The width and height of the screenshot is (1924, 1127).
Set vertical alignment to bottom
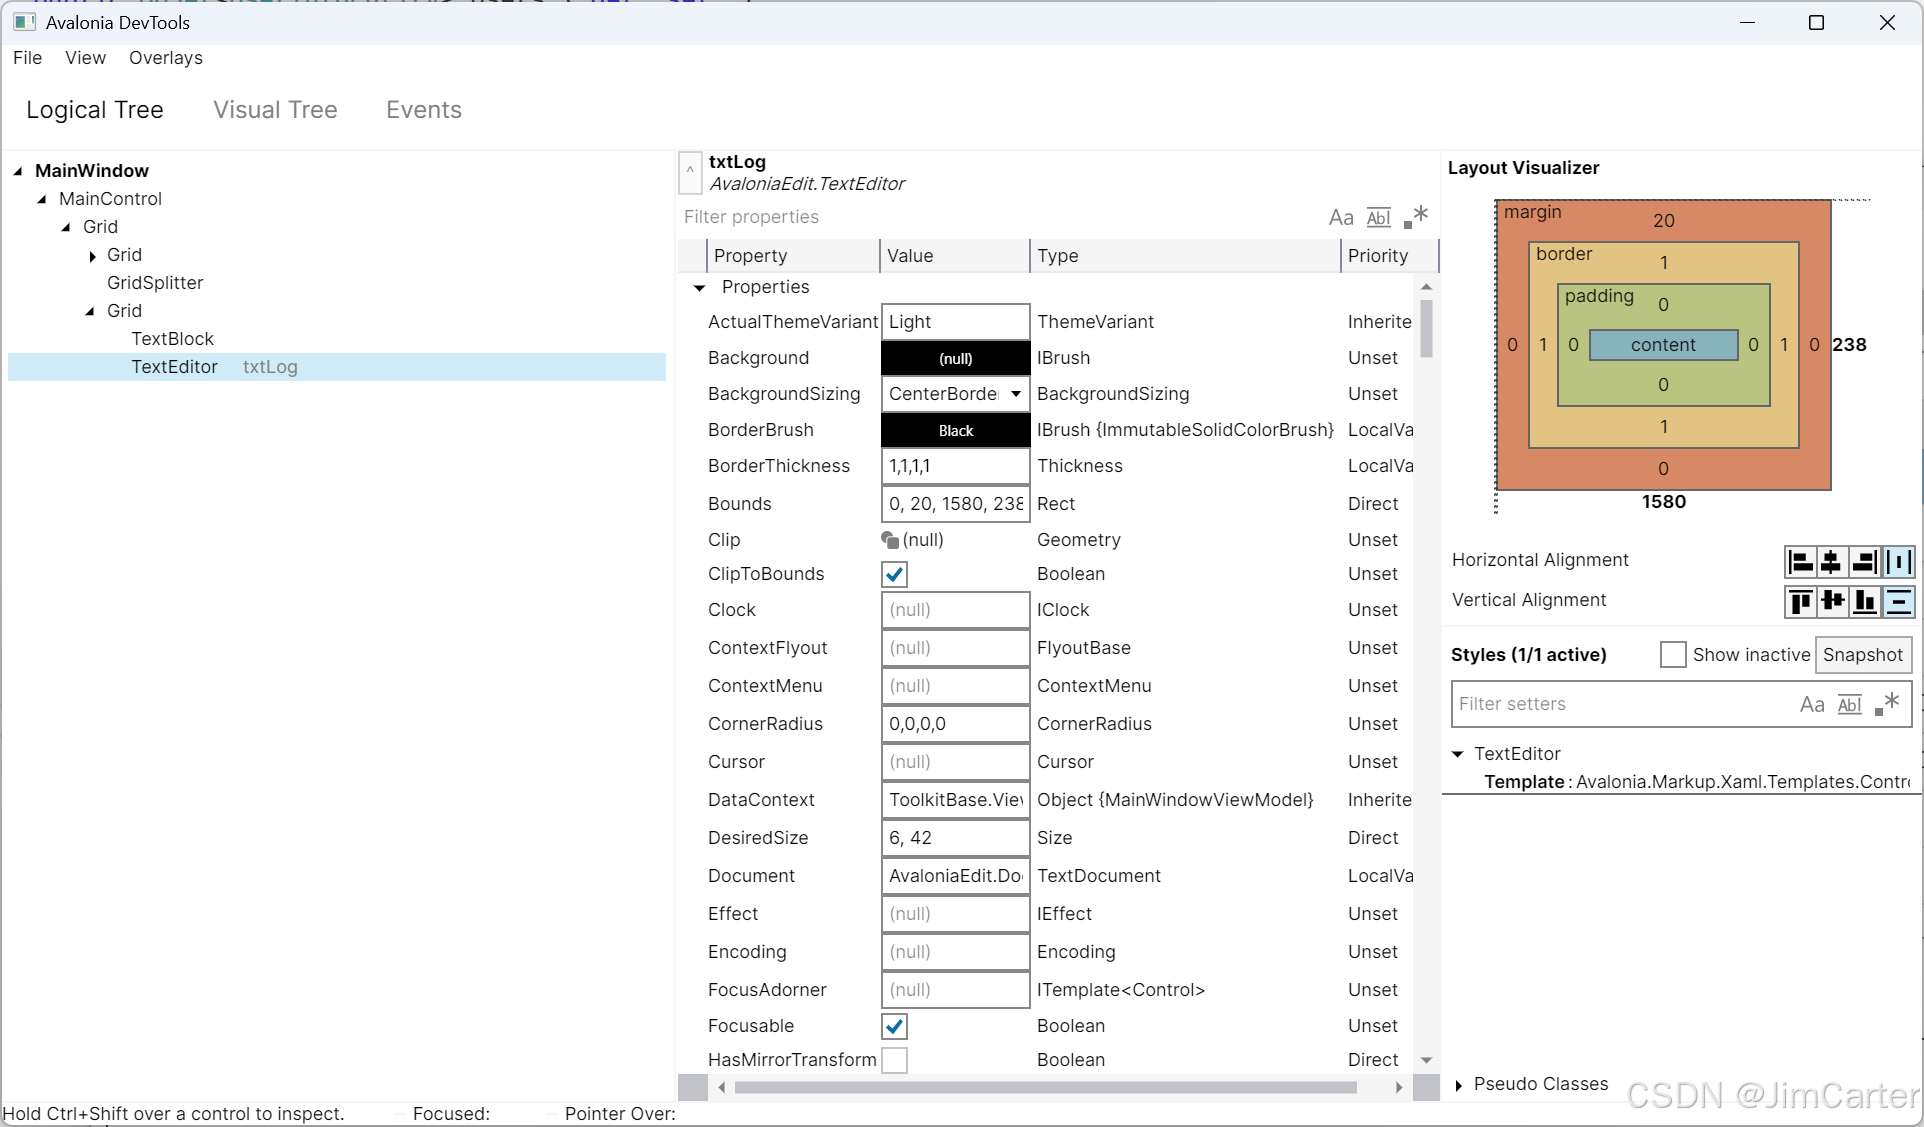pos(1865,601)
